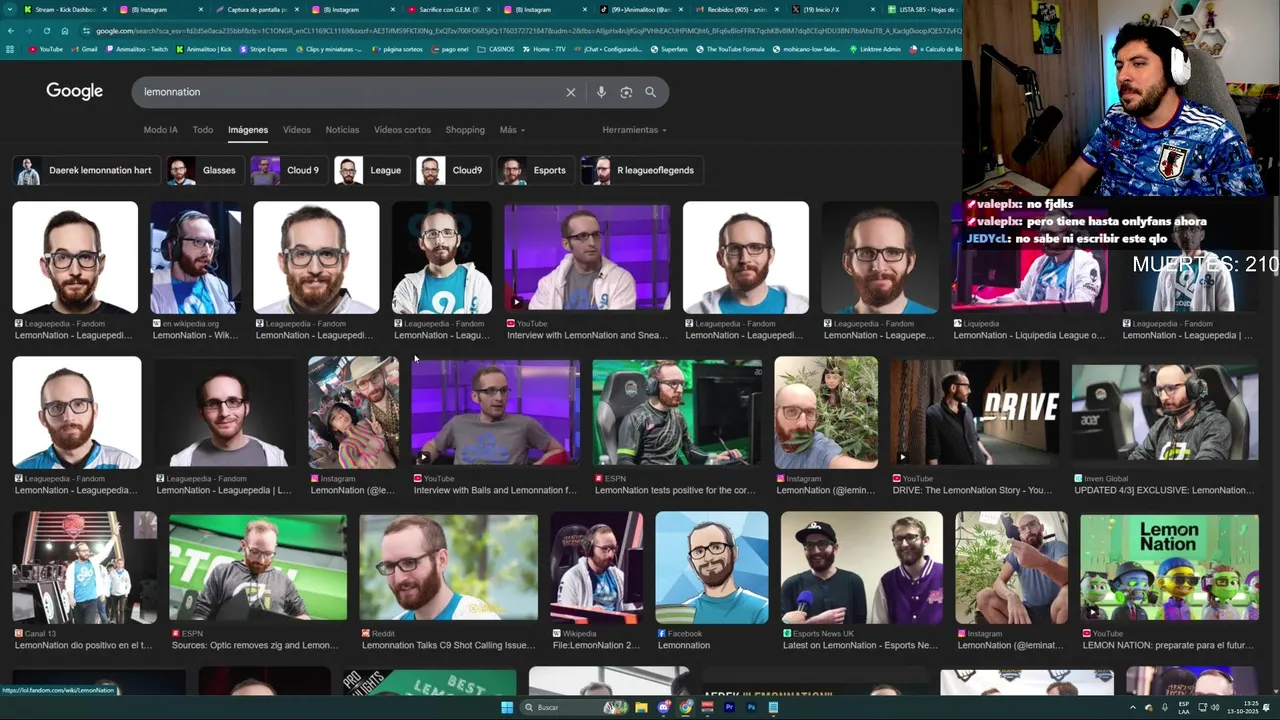The image size is (1280, 720).
Task: Switch to the Videos tab
Action: (x=297, y=130)
